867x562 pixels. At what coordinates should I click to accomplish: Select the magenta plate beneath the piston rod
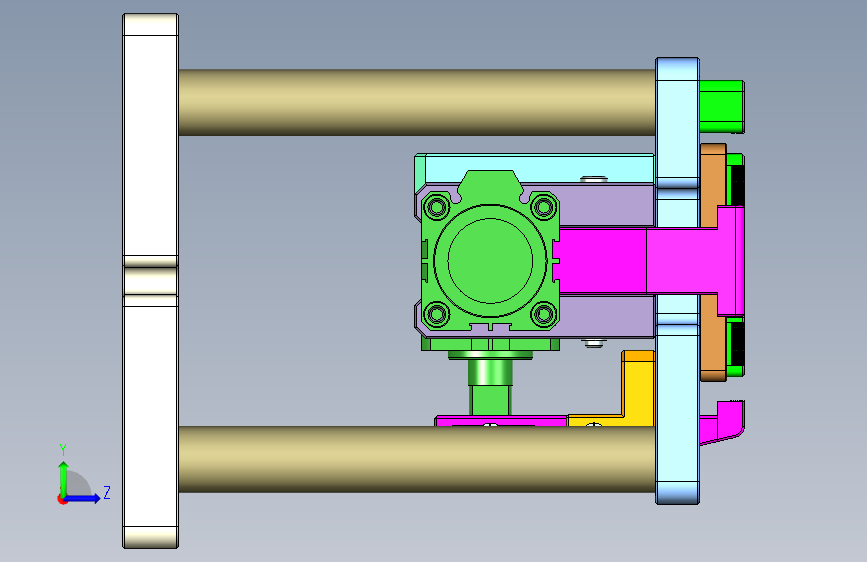[x=500, y=421]
